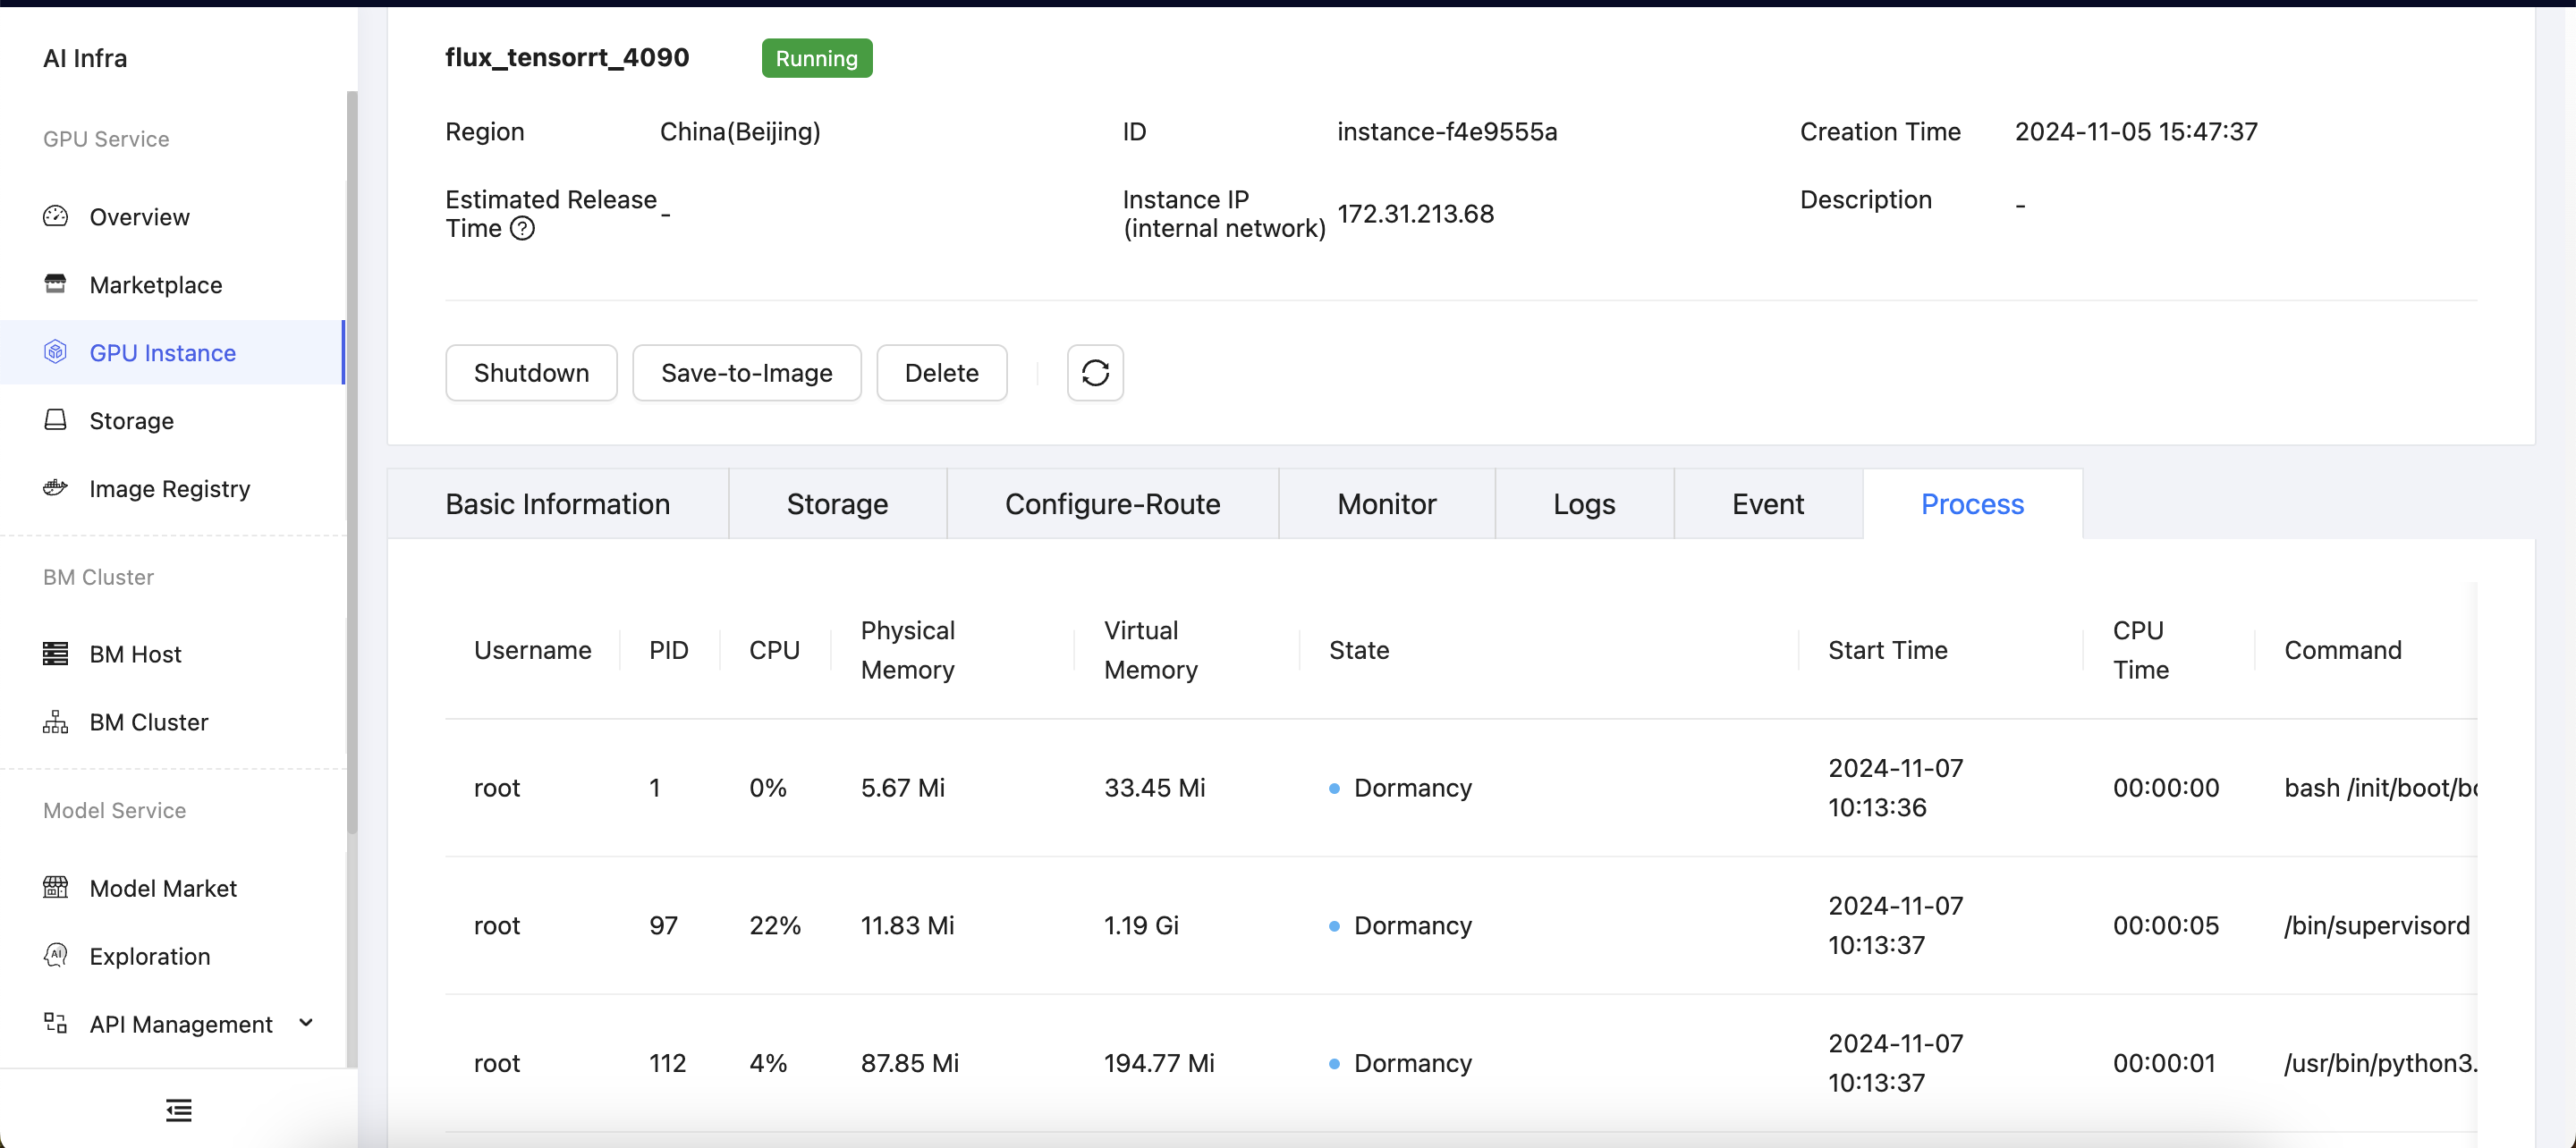This screenshot has width=2576, height=1148.
Task: Click the Overview gauge icon
Action: point(55,216)
